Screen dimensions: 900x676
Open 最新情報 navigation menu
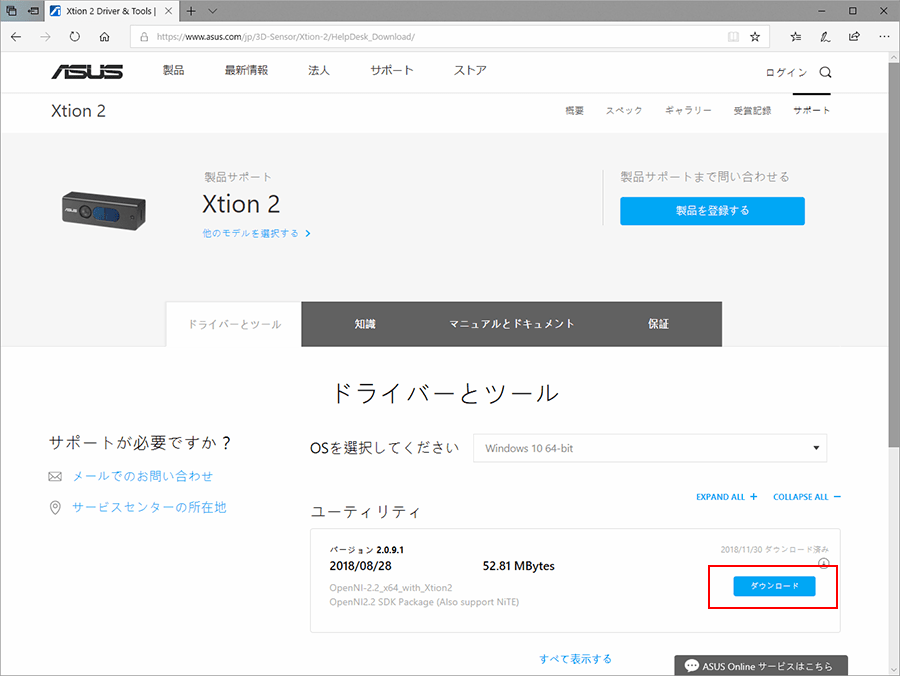pos(246,70)
